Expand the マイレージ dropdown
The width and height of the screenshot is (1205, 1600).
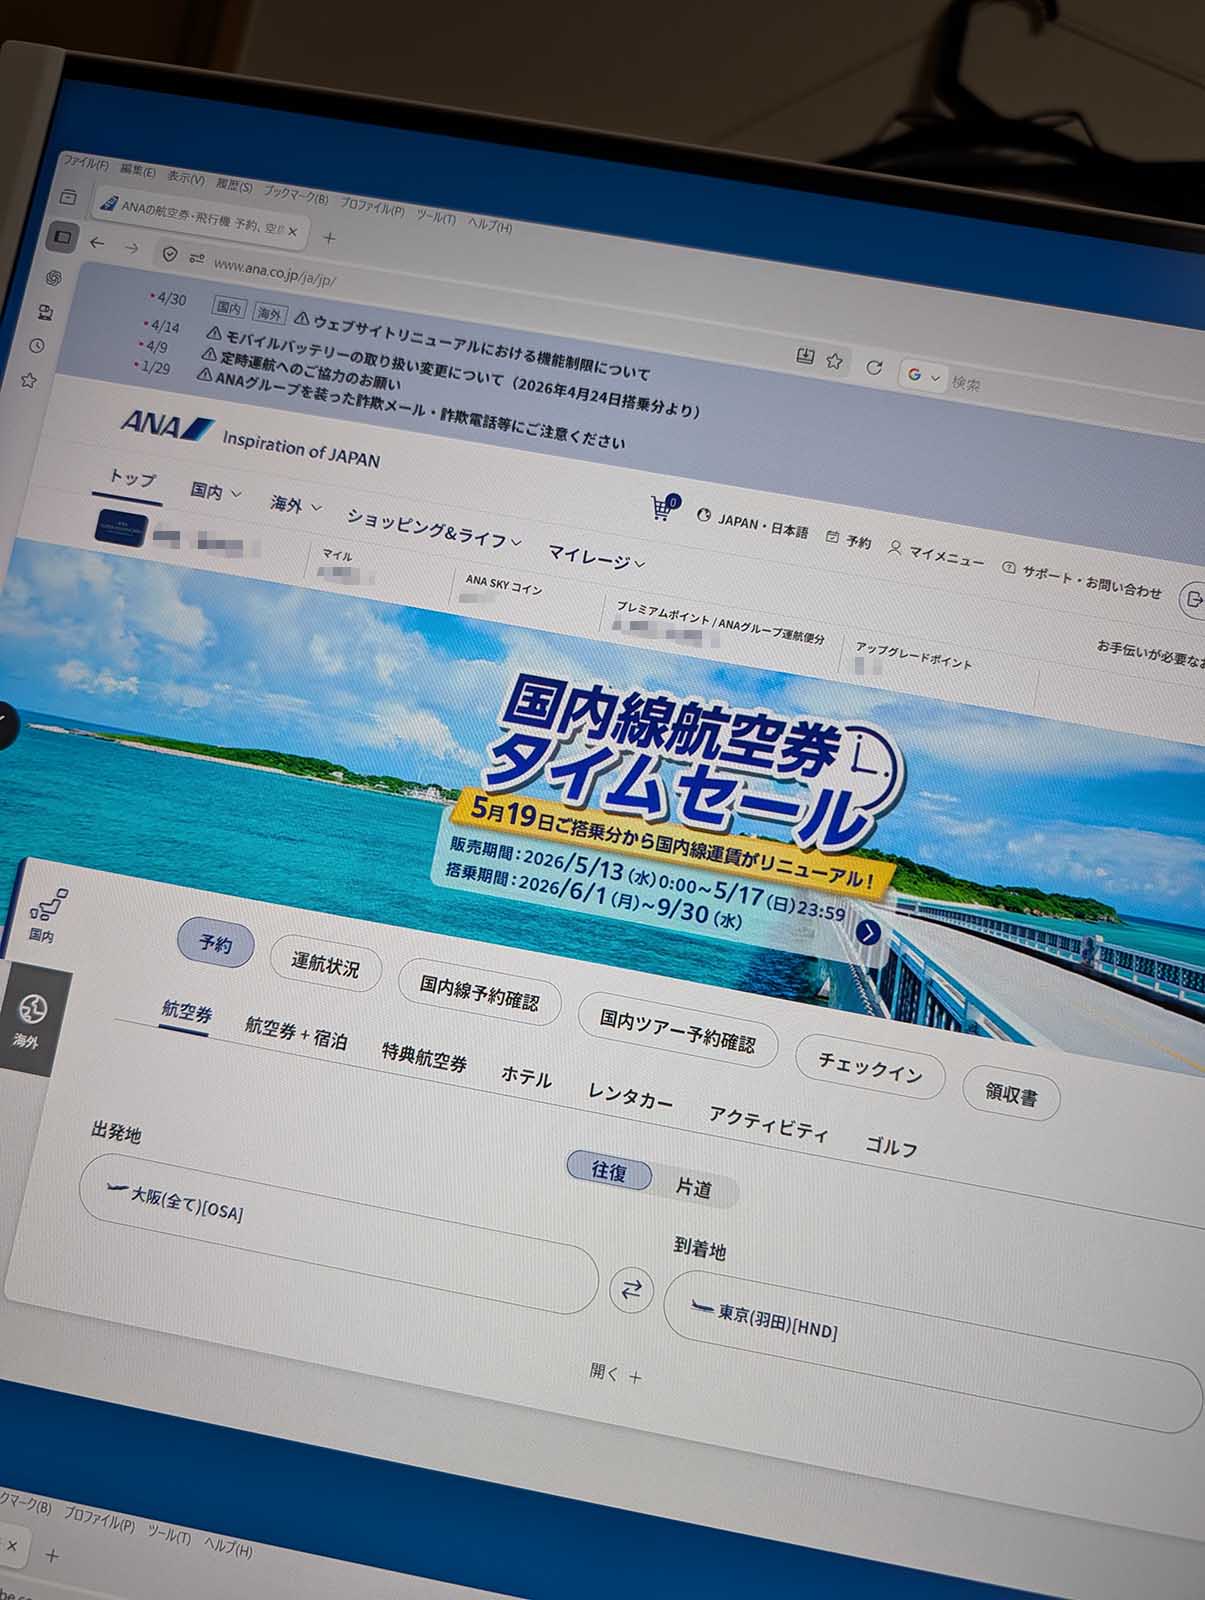click(596, 557)
